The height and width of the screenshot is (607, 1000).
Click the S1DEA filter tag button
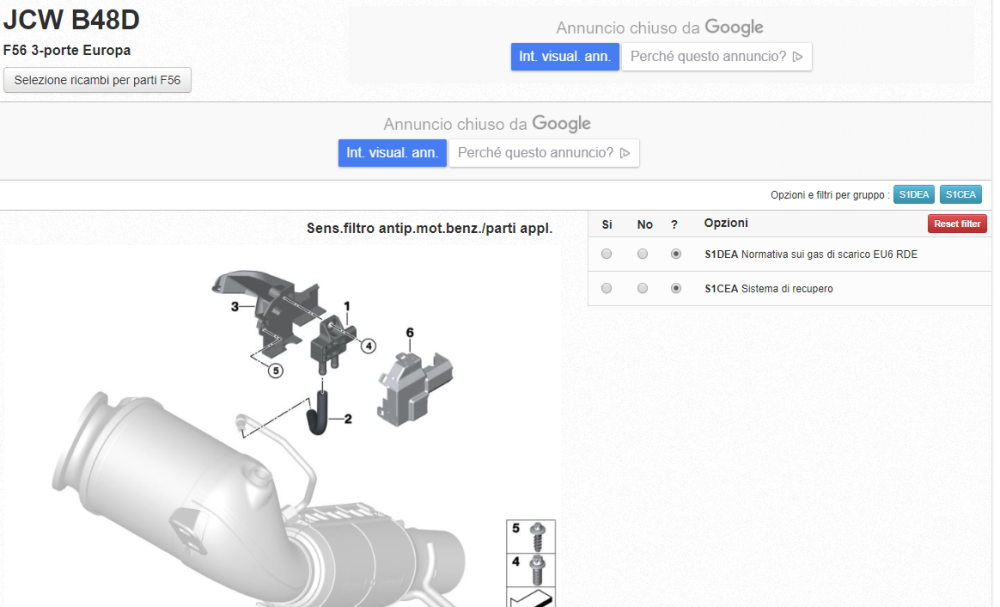point(914,194)
